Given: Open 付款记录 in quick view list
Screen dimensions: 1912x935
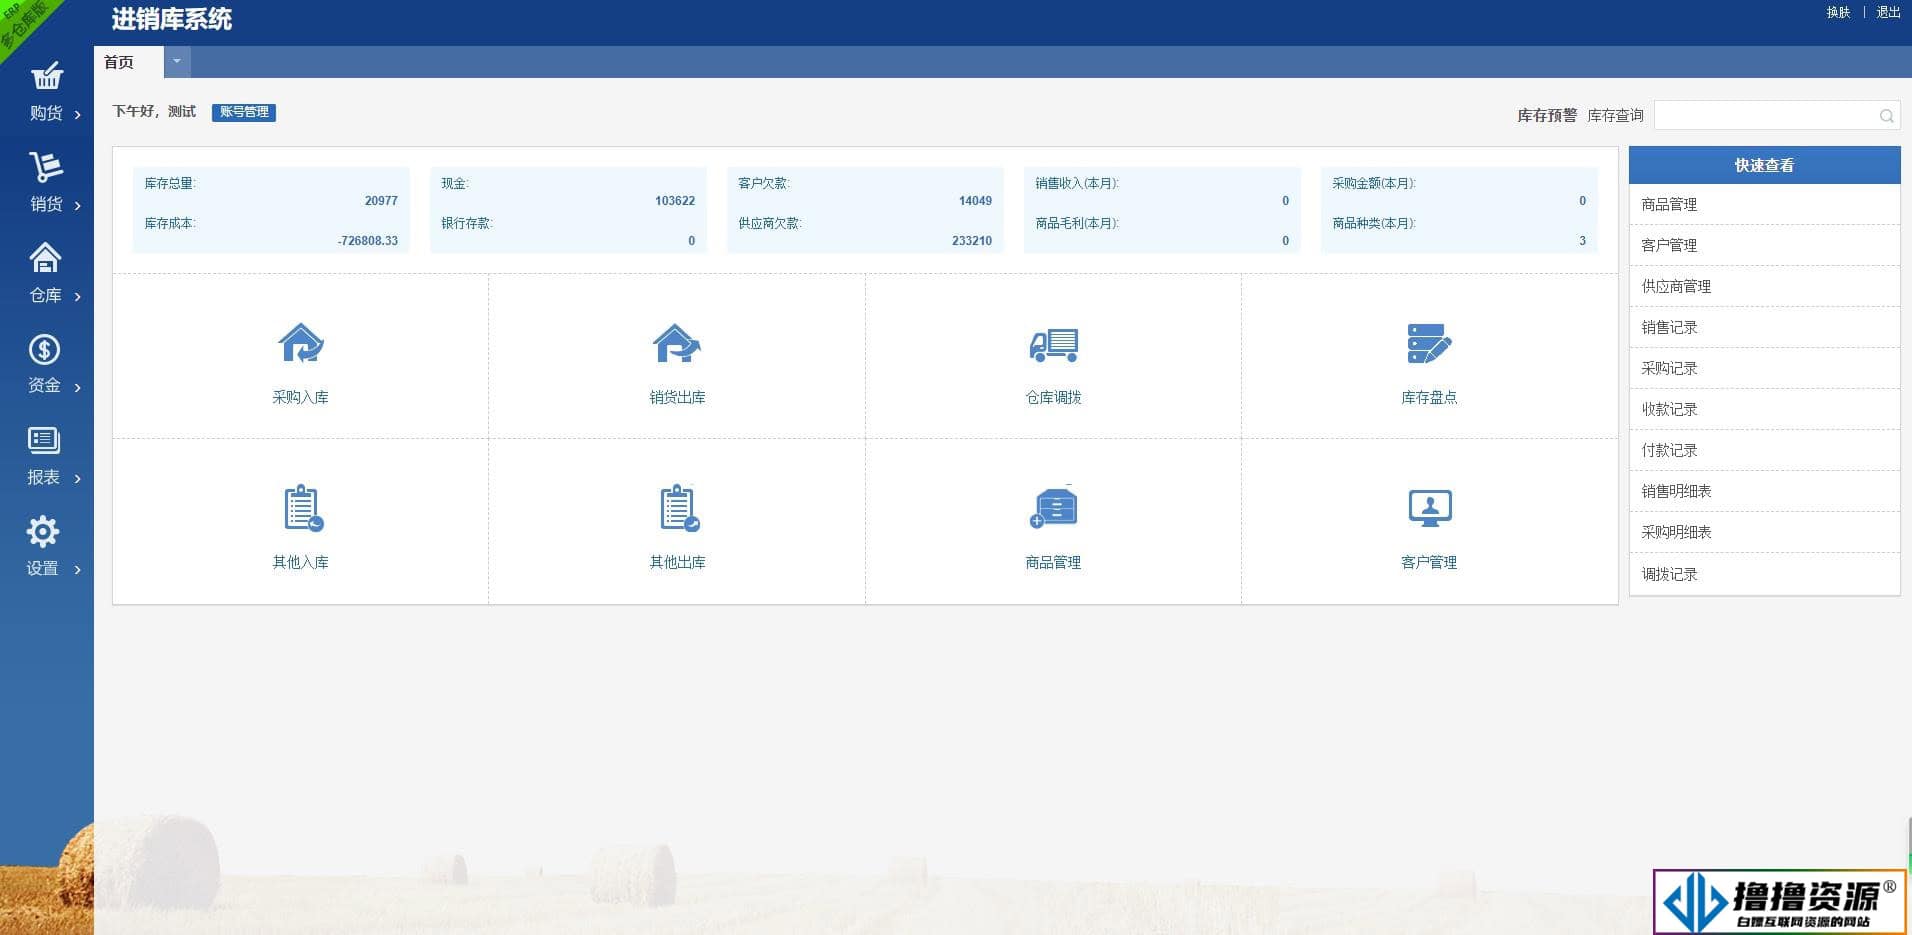Looking at the screenshot, I should 1764,450.
